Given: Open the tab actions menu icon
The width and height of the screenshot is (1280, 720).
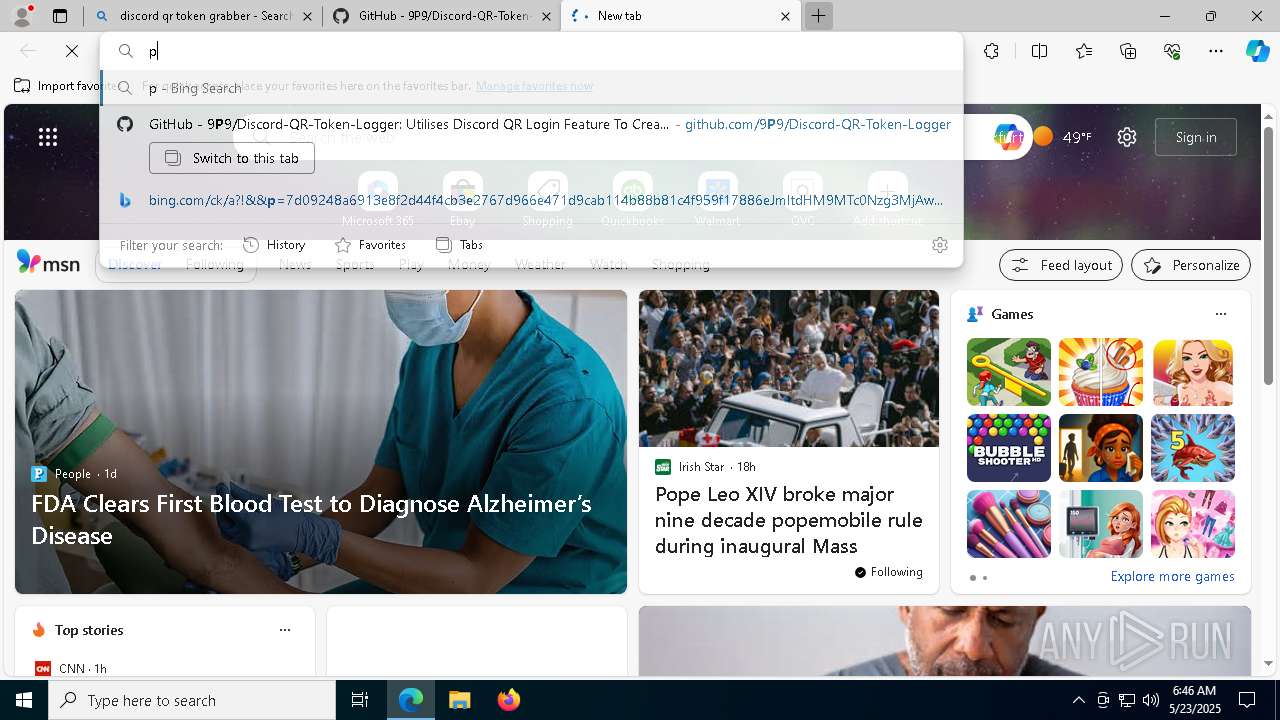Looking at the screenshot, I should (x=60, y=16).
